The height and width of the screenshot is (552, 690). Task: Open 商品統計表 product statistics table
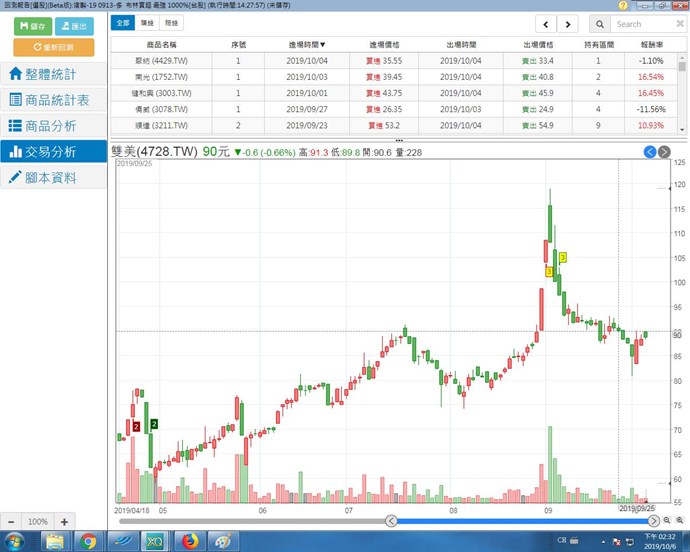click(53, 100)
